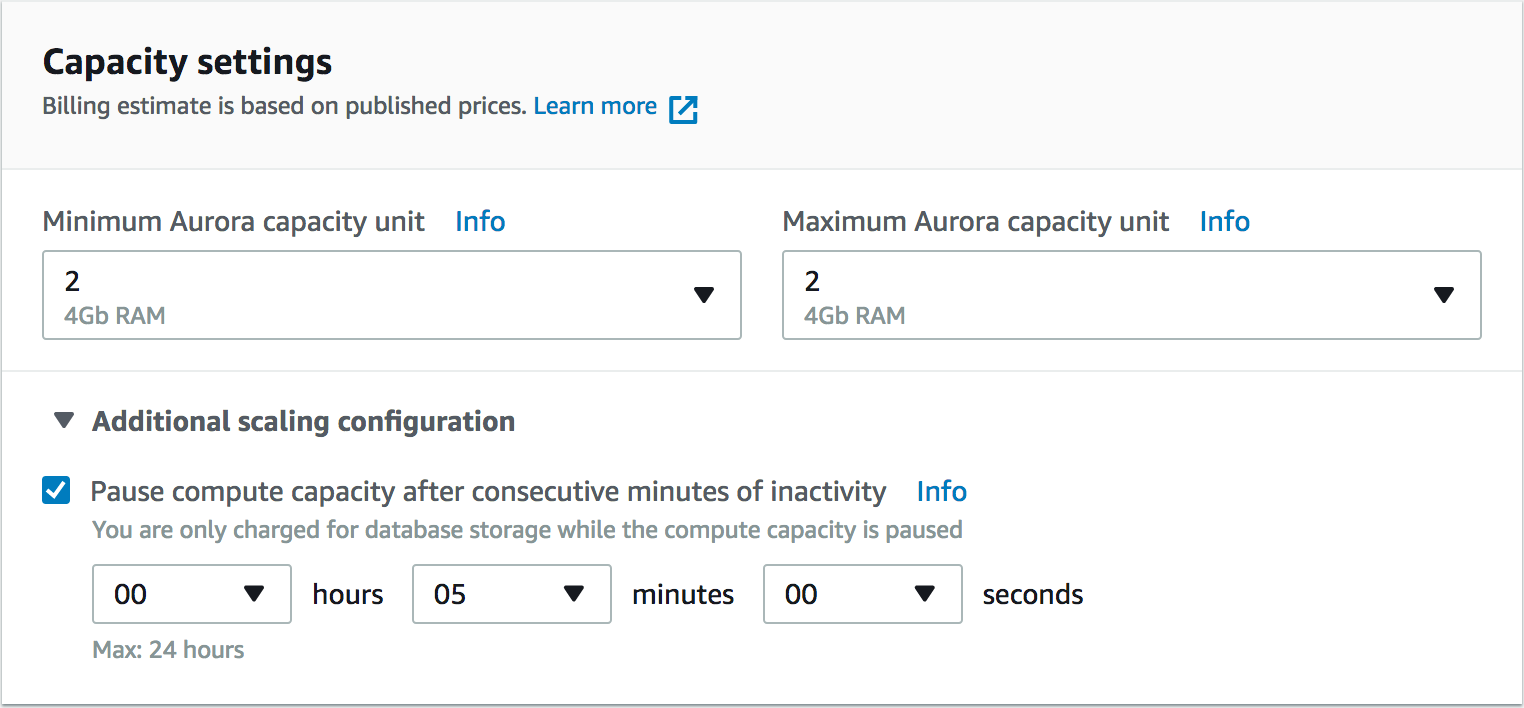1524x708 pixels.
Task: Open Info for Pause compute capacity
Action: [x=942, y=491]
